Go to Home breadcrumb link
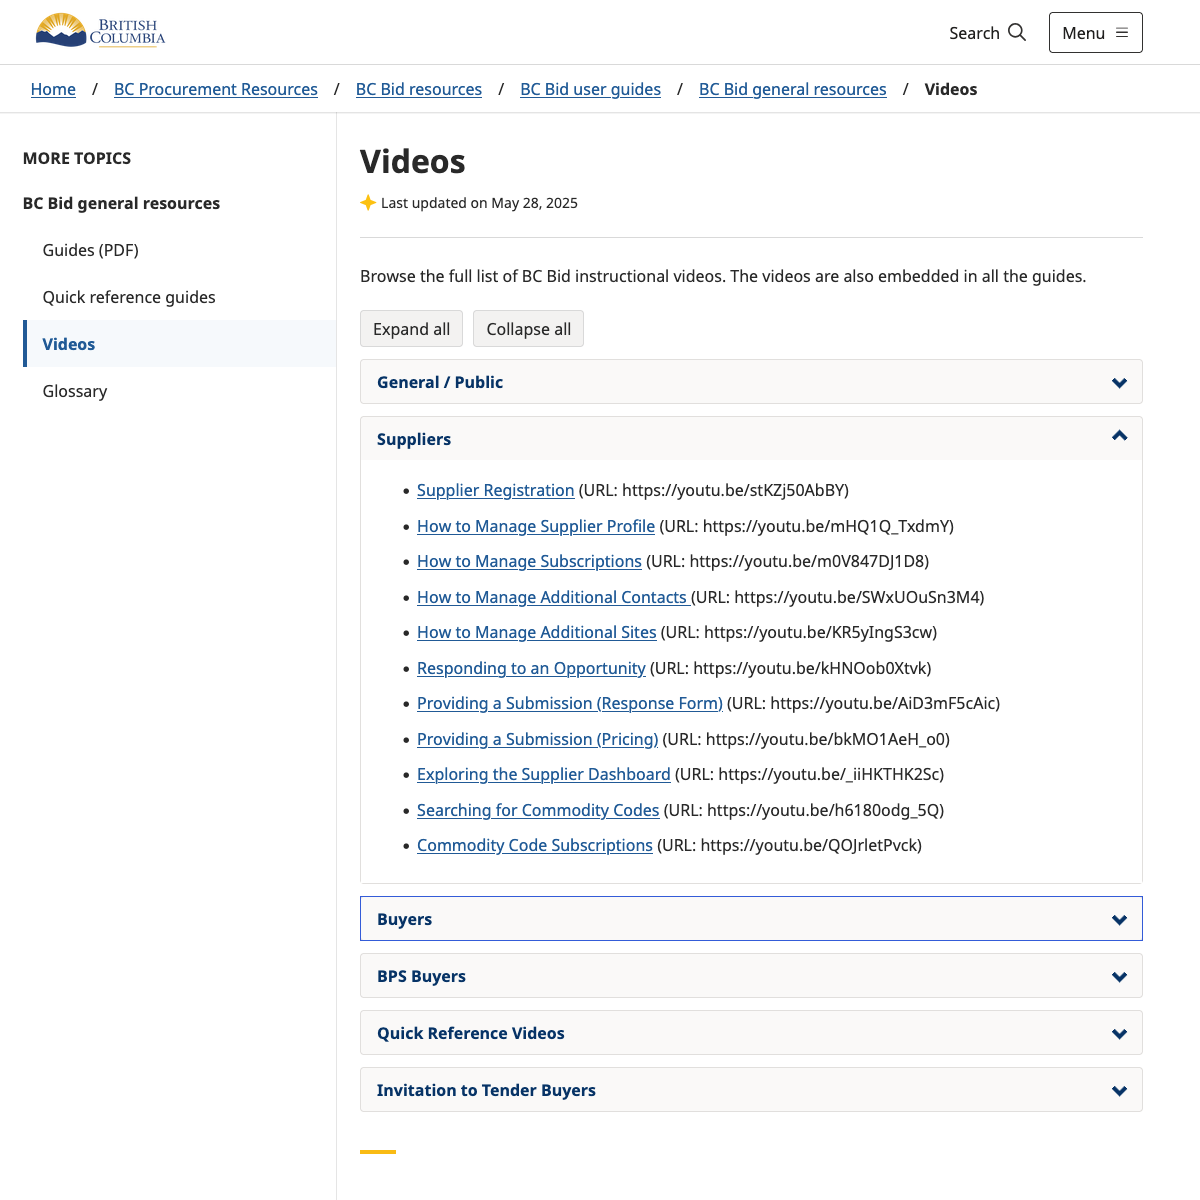The width and height of the screenshot is (1200, 1200). coord(53,89)
